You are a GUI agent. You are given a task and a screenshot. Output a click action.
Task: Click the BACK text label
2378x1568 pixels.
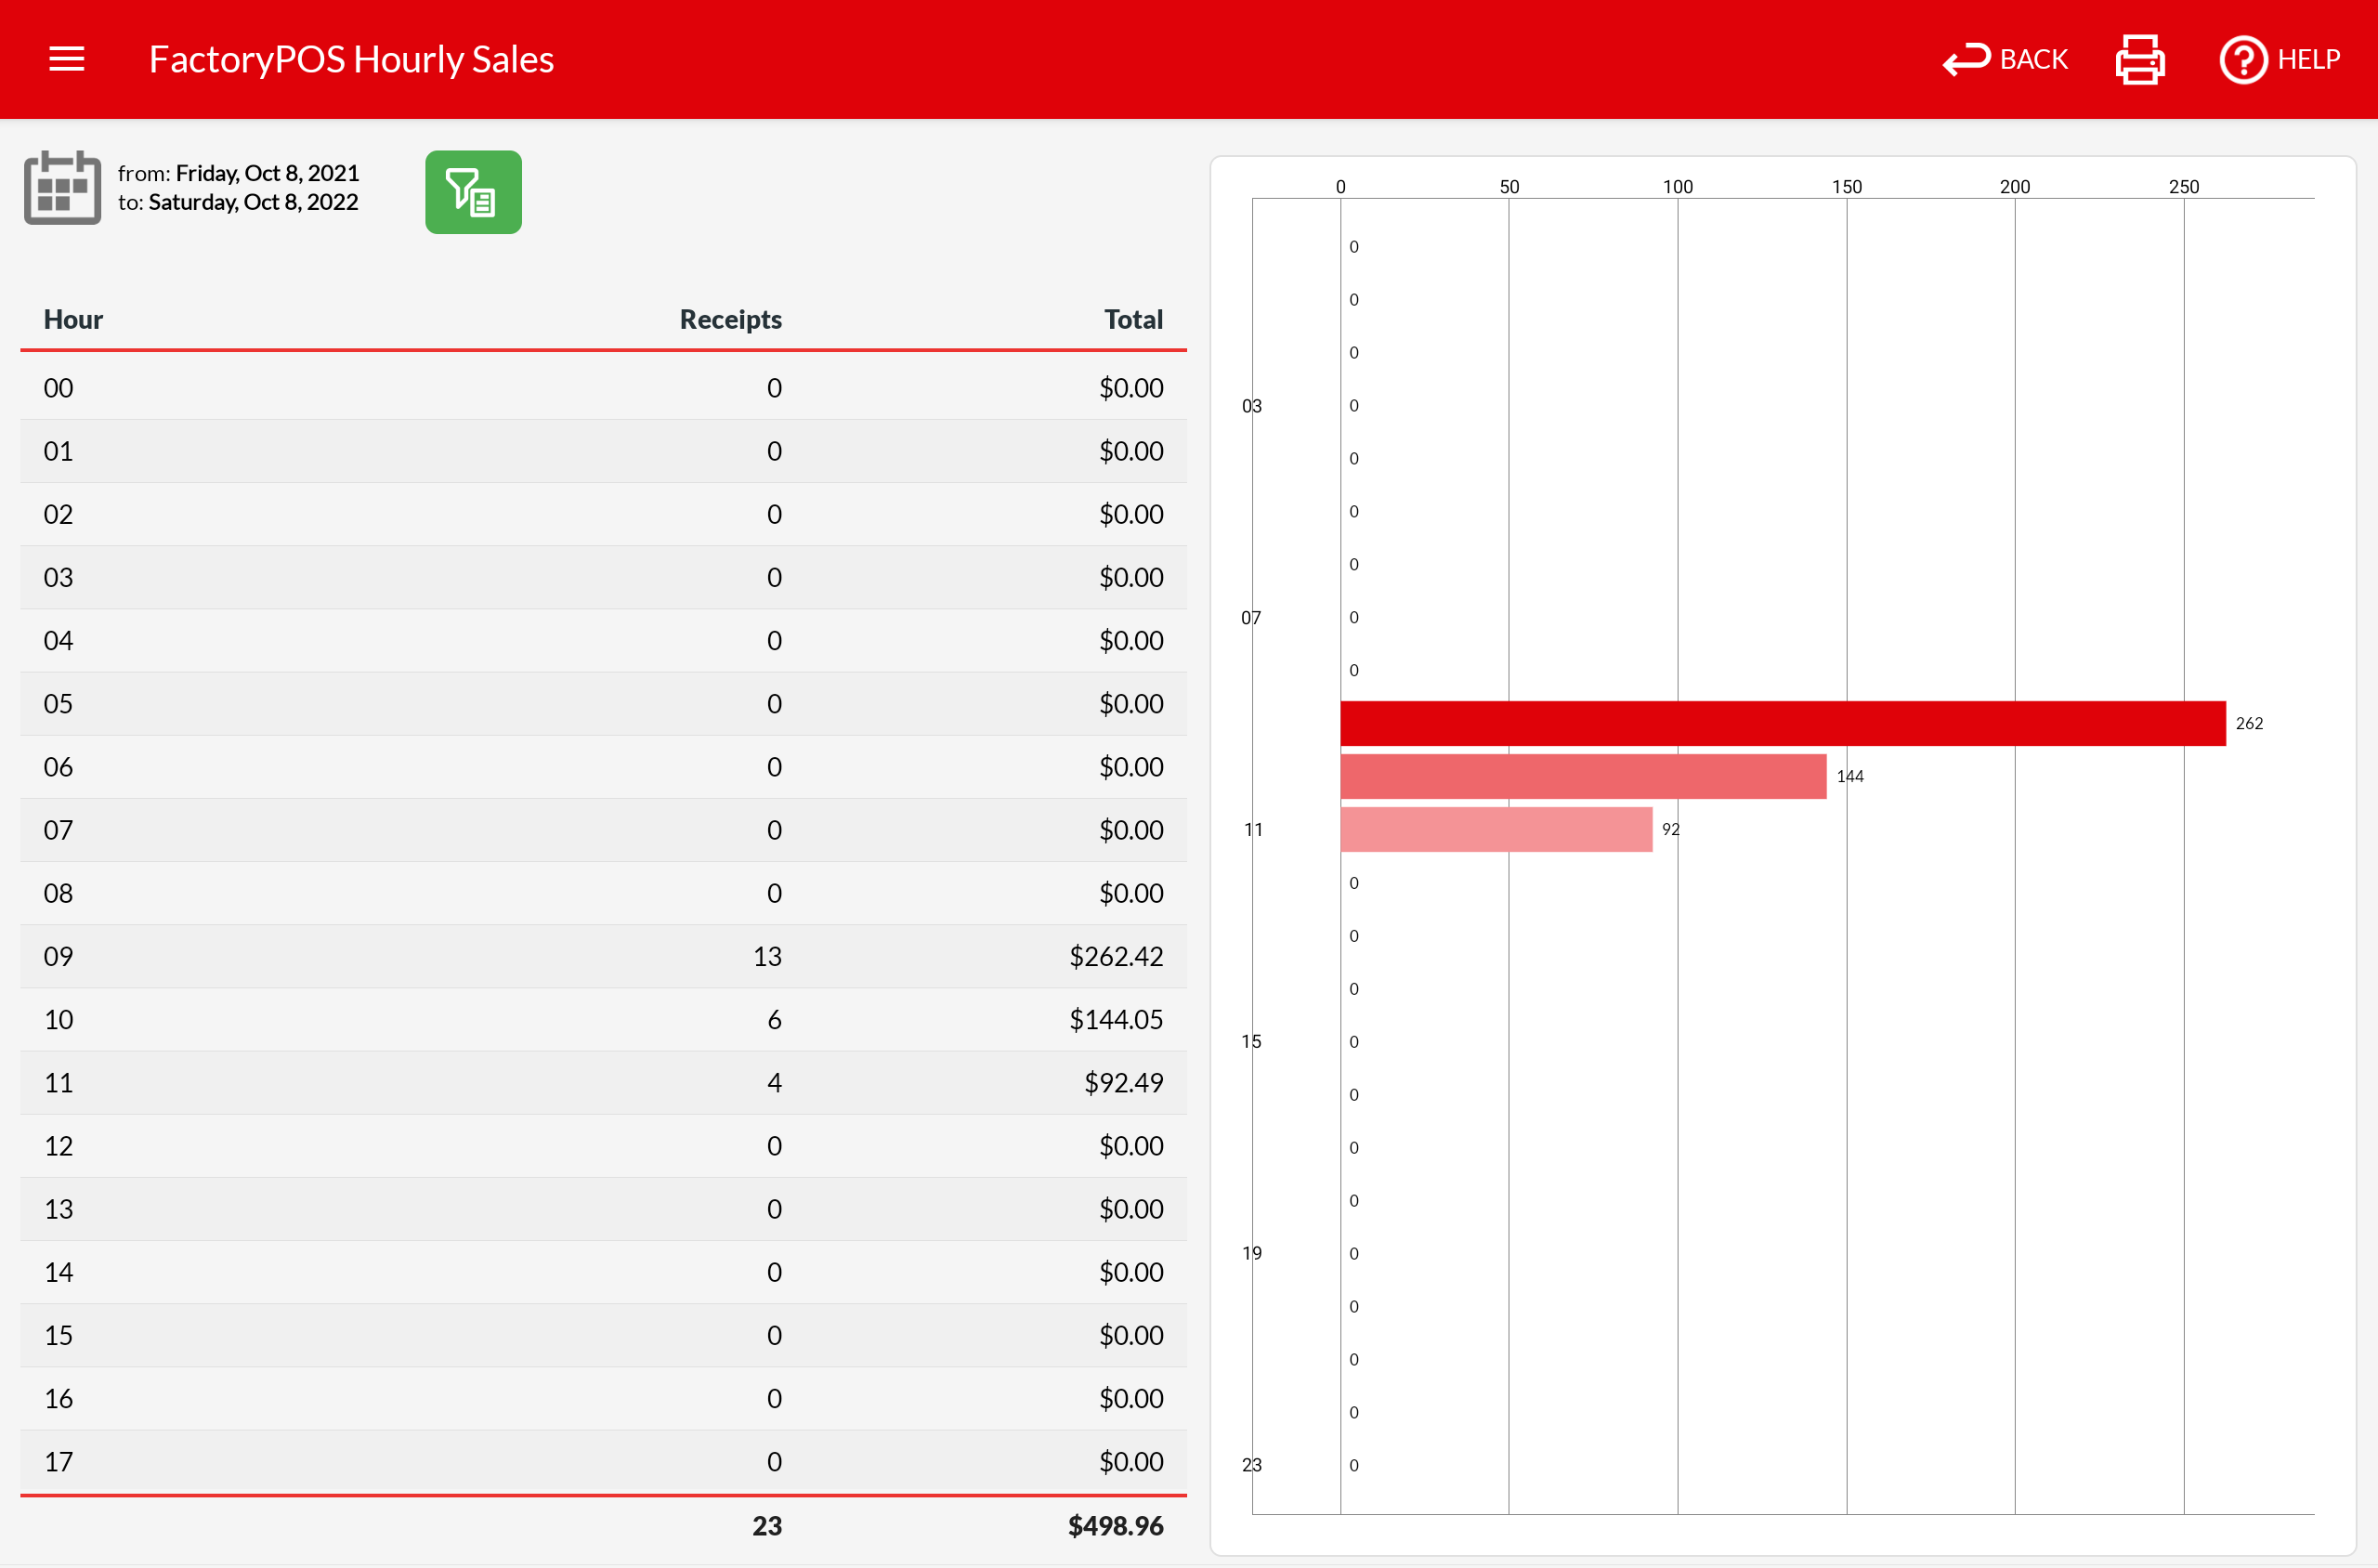point(2033,60)
